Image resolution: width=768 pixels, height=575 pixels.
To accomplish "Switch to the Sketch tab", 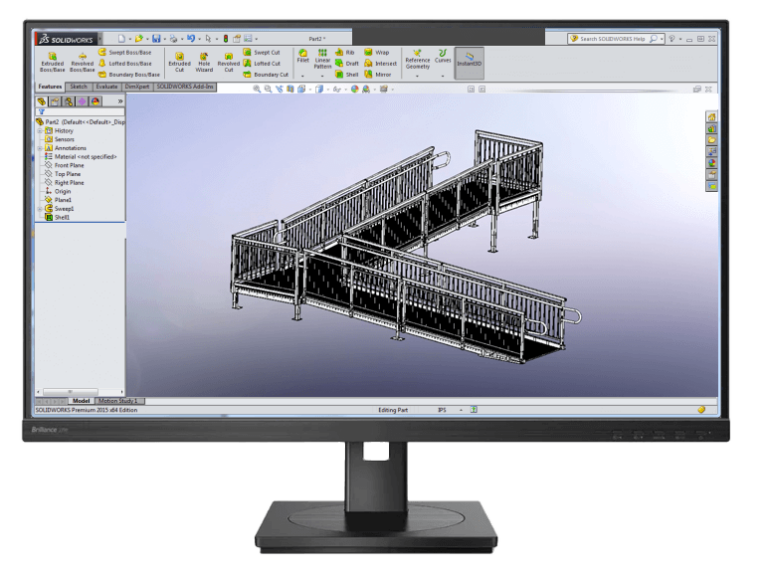I will click(78, 87).
